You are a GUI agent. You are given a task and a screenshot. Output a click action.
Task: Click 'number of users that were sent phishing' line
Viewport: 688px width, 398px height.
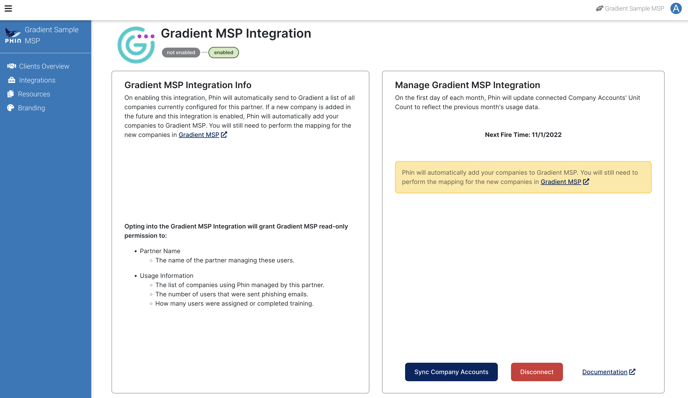(232, 294)
